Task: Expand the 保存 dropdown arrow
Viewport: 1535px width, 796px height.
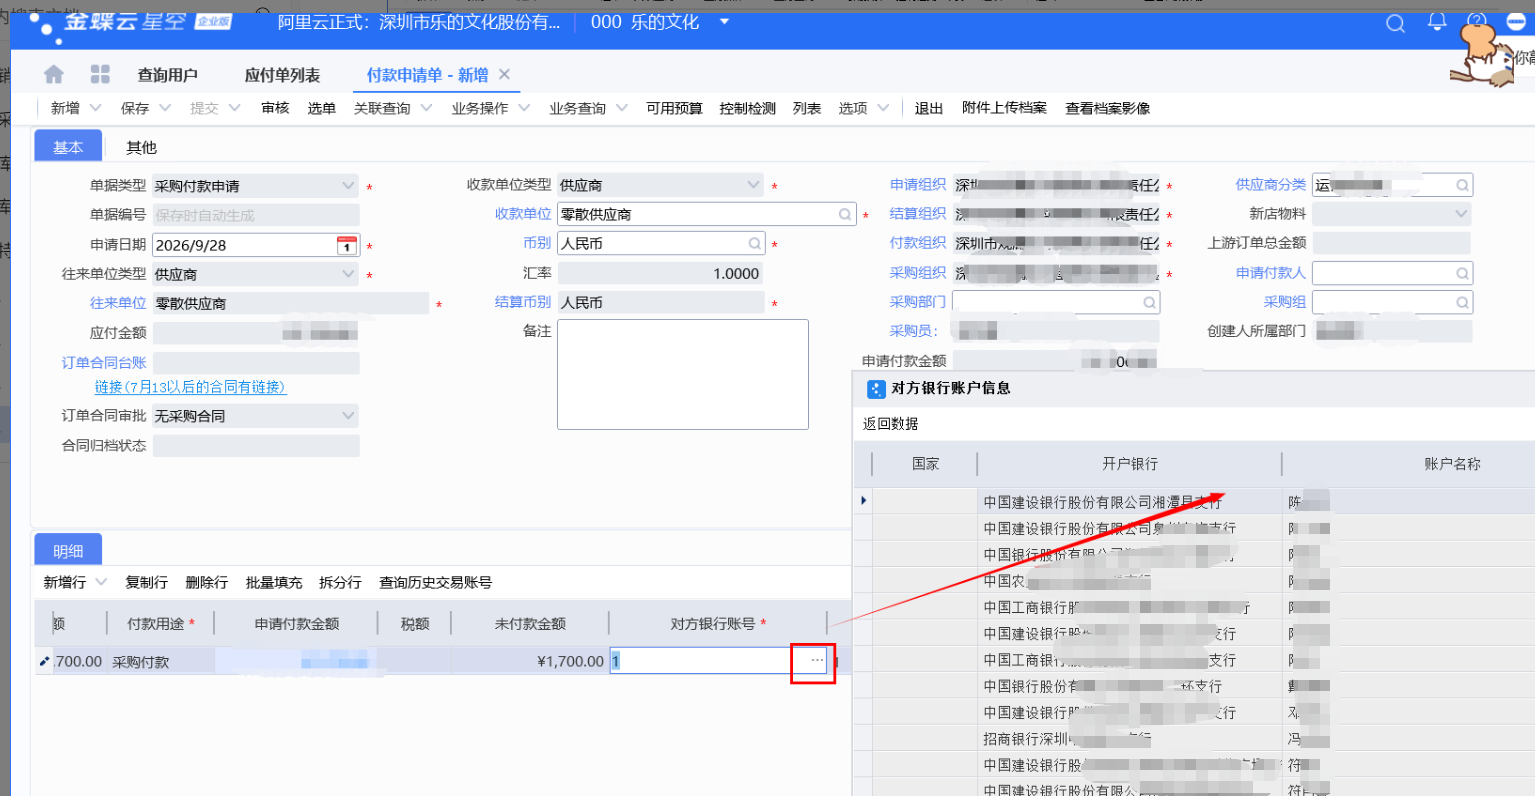Action: pos(165,108)
